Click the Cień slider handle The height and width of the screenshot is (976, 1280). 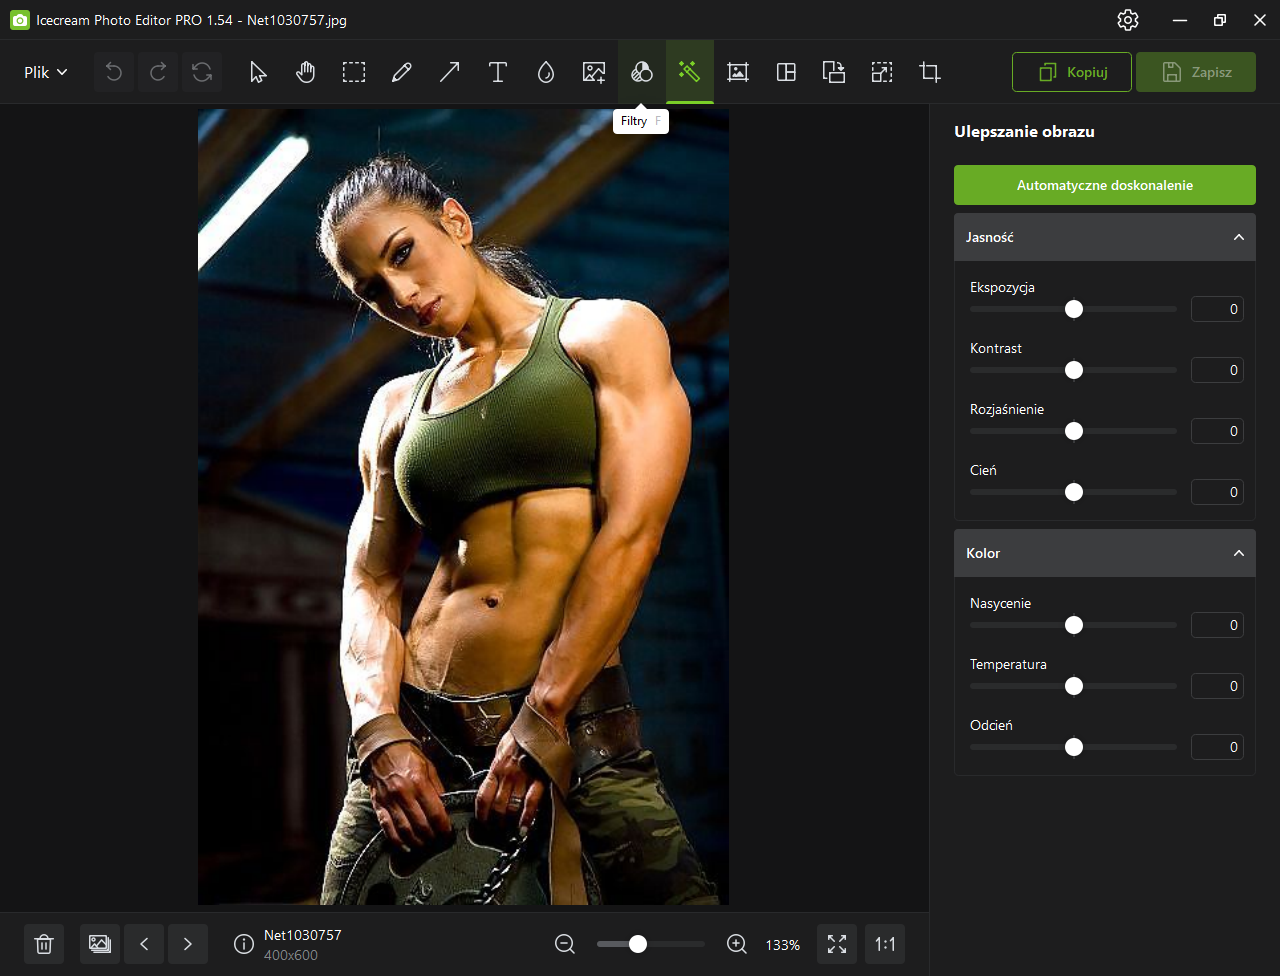[1074, 492]
